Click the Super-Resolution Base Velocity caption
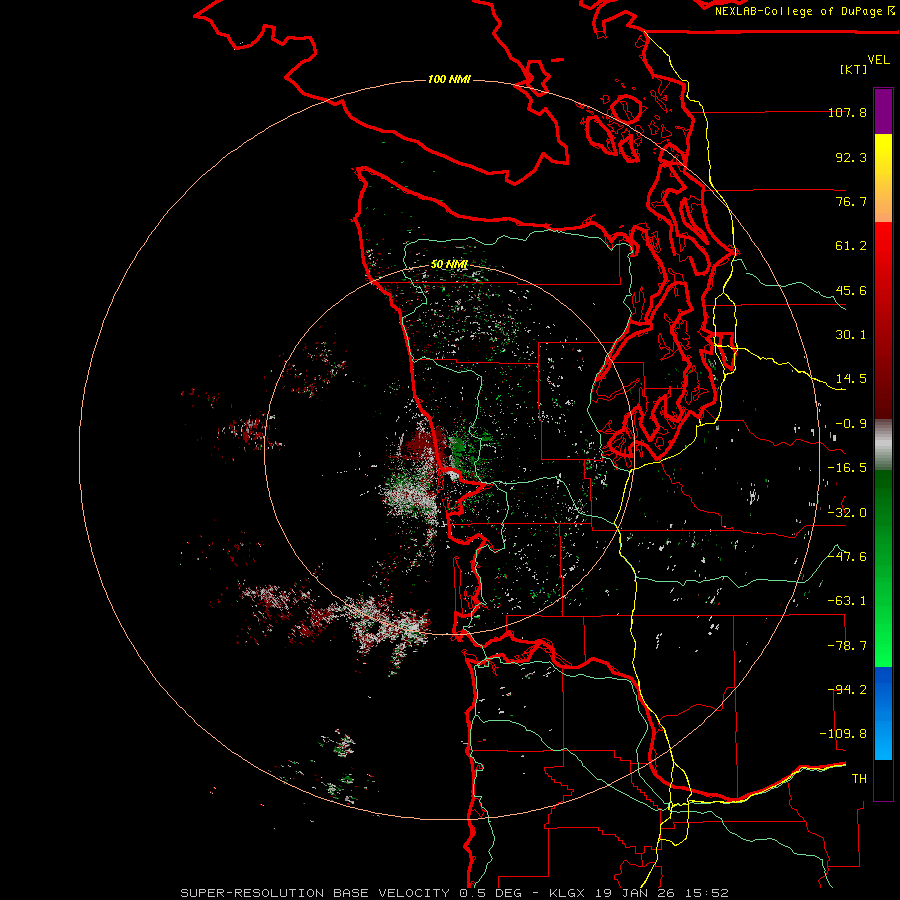This screenshot has height=900, width=900. click(x=315, y=893)
